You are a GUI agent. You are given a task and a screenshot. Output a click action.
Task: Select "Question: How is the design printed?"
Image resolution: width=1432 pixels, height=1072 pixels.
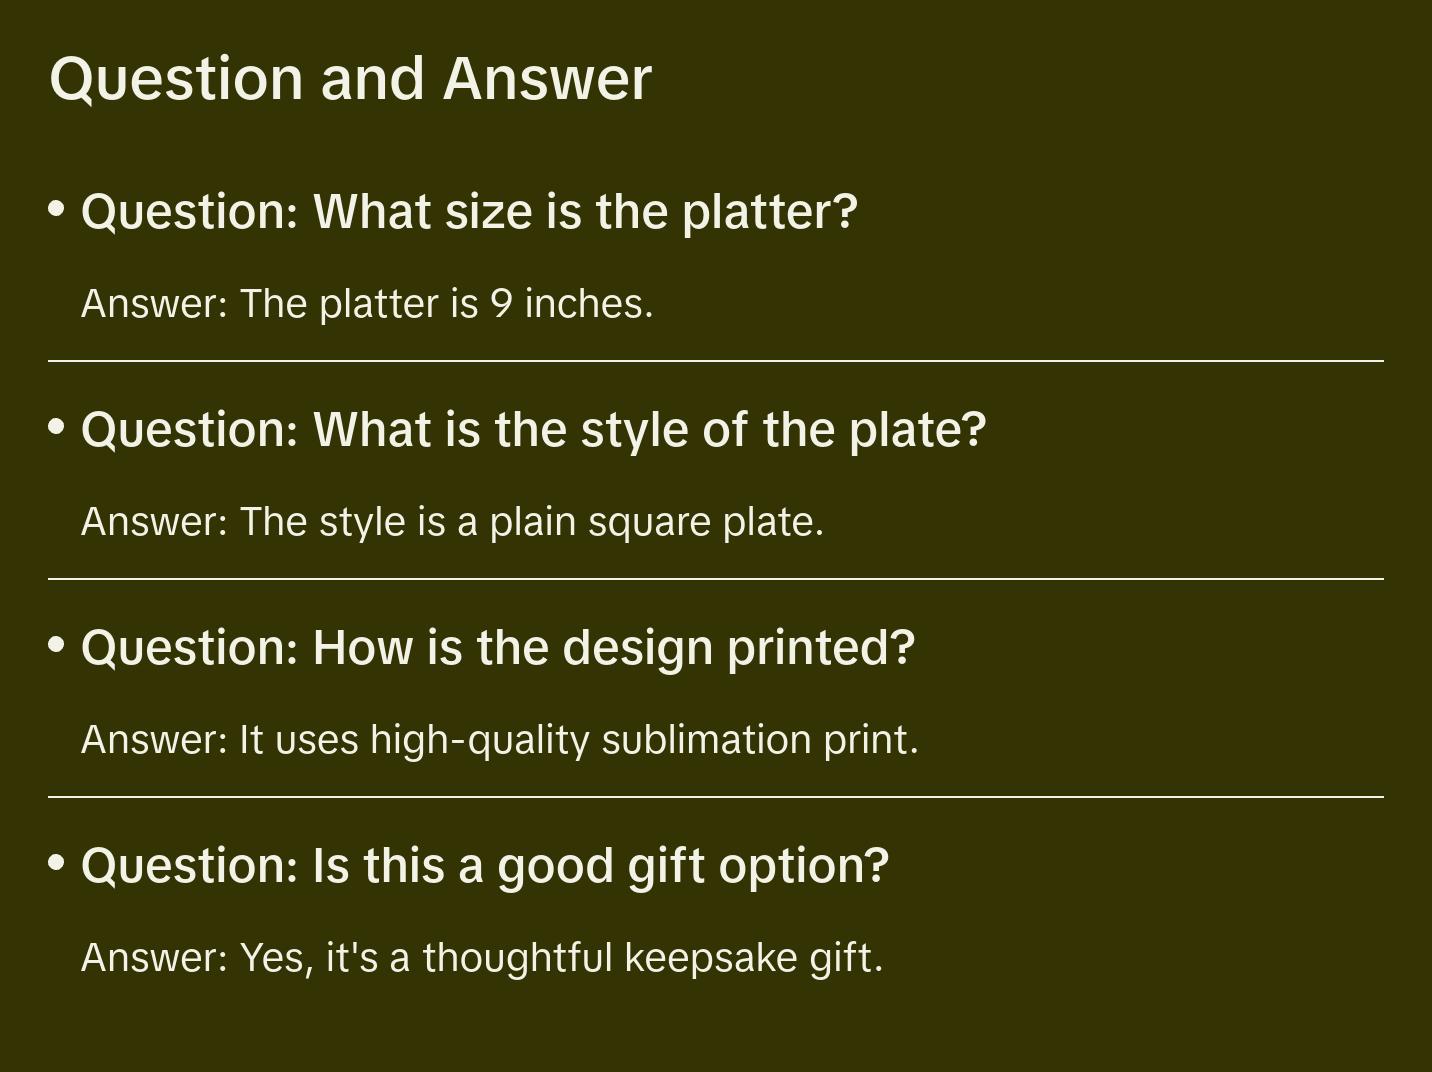[x=497, y=648]
